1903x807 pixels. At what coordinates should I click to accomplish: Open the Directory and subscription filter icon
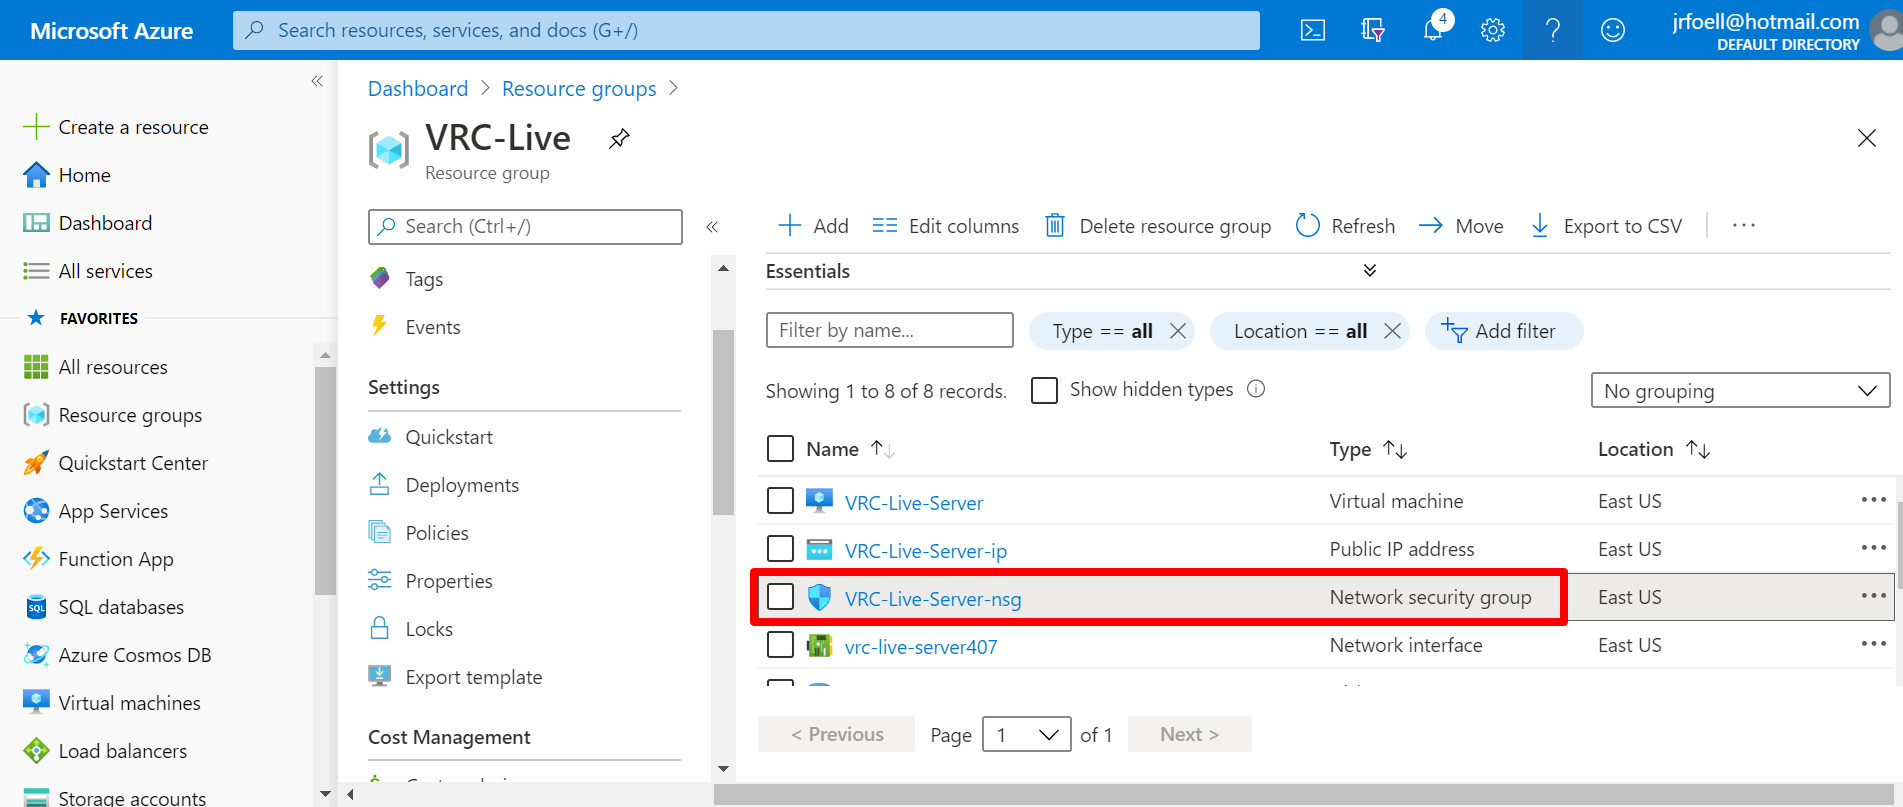[1373, 30]
